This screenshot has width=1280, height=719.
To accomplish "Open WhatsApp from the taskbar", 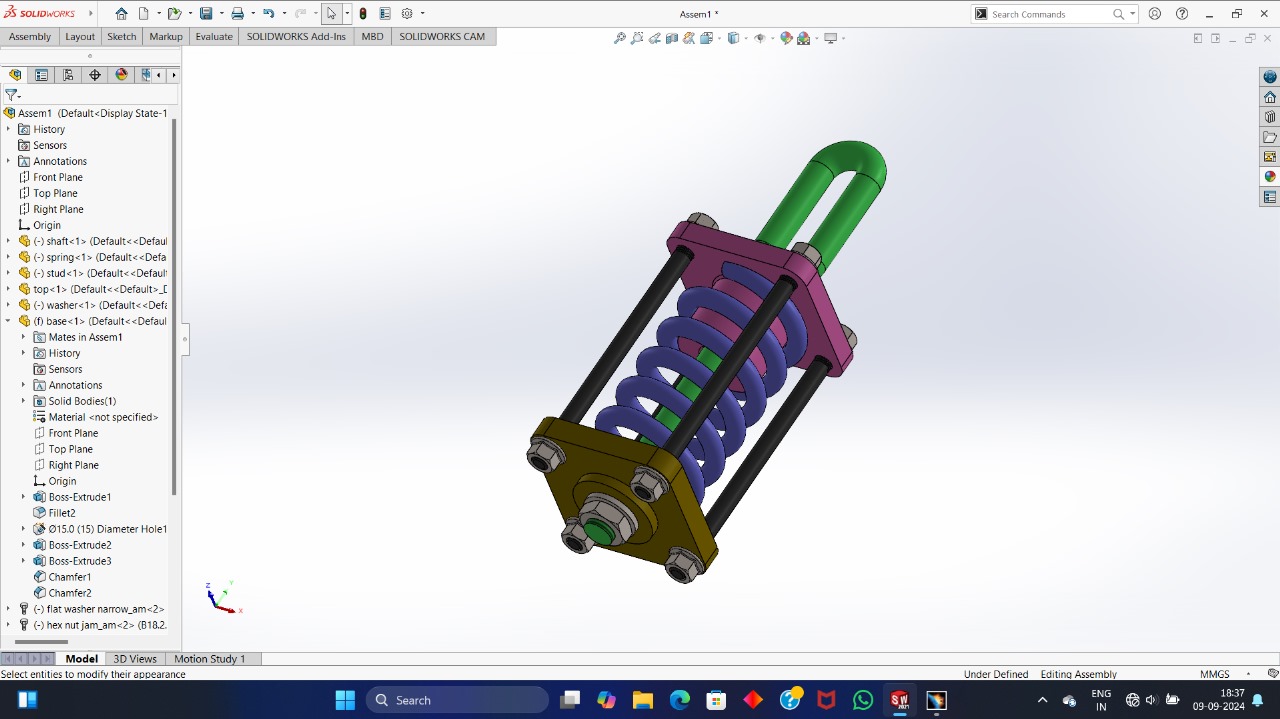I will pyautogui.click(x=863, y=700).
